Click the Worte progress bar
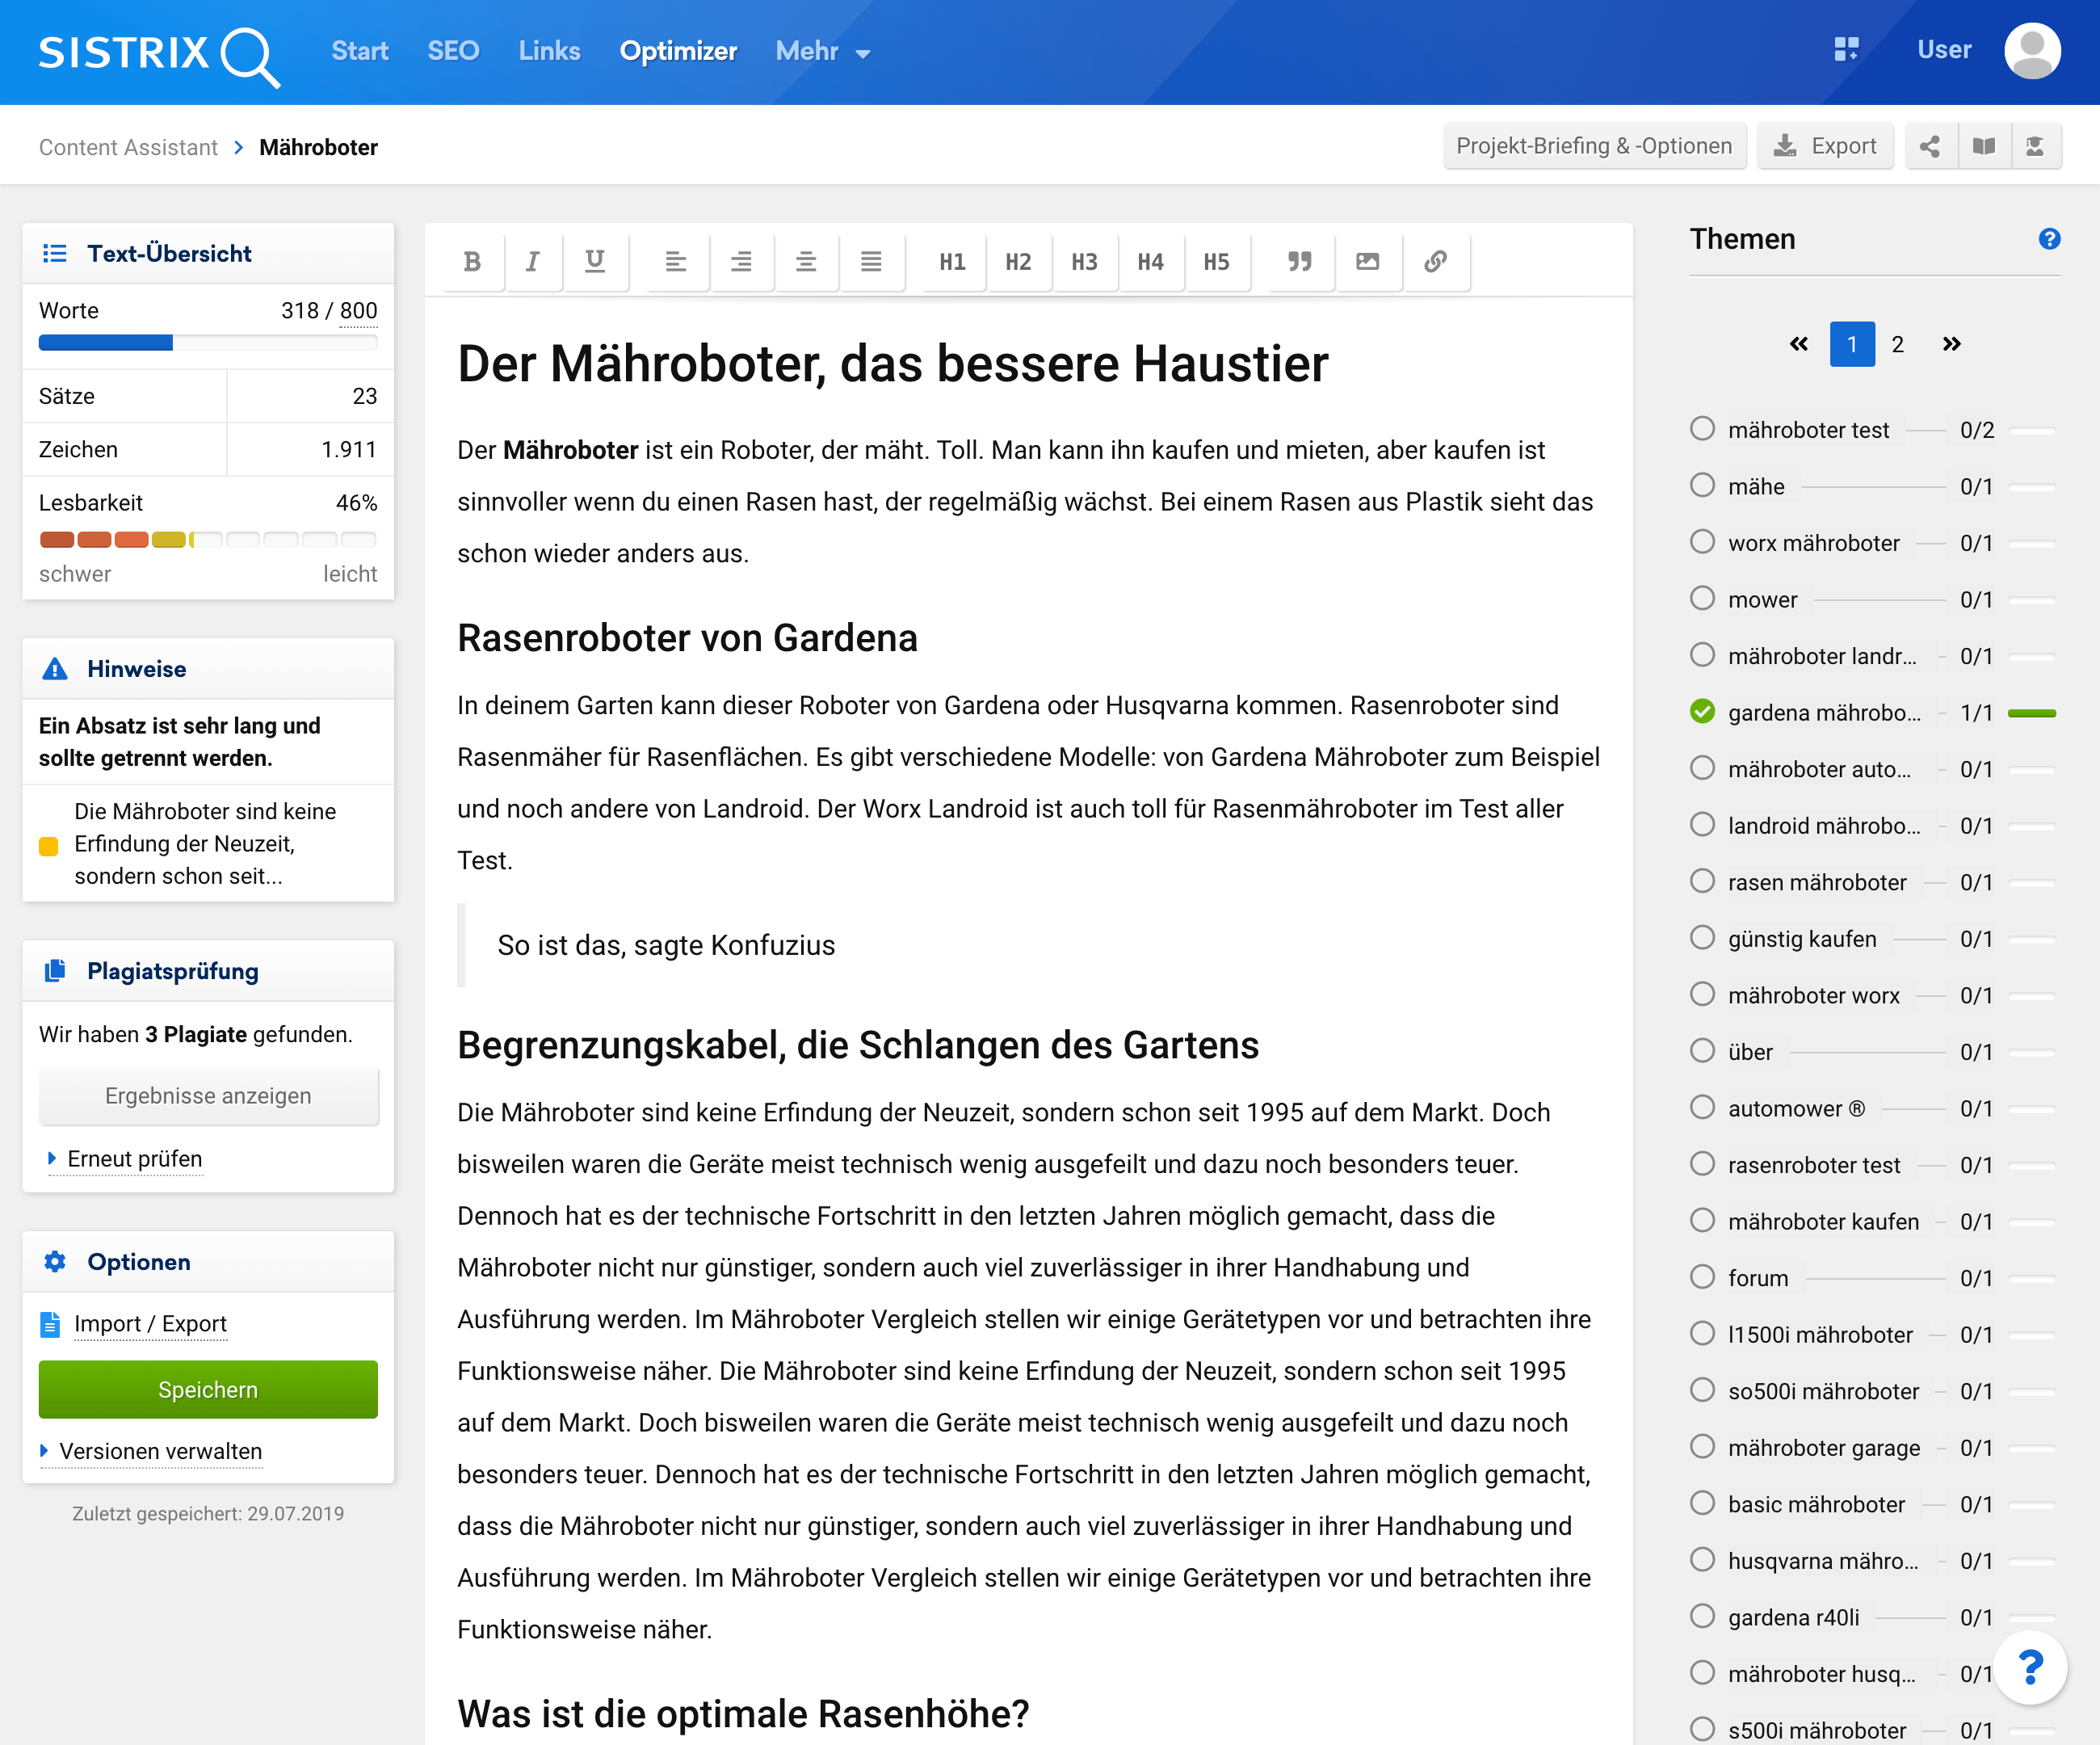2100x1745 pixels. (208, 343)
